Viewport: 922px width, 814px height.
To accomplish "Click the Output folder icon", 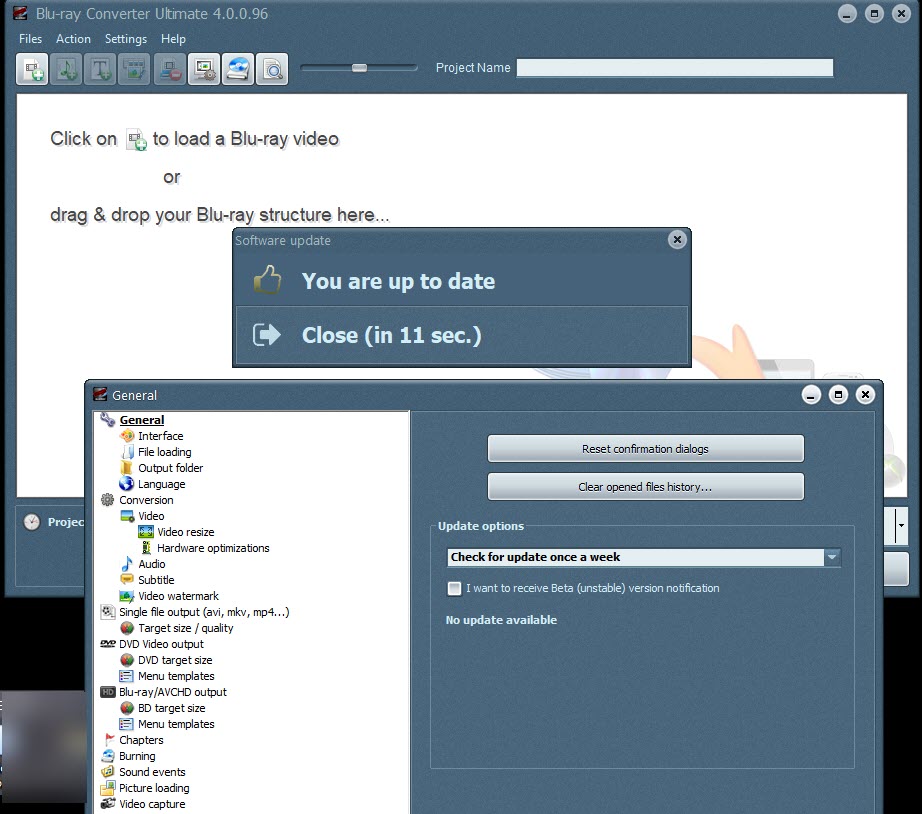I will (126, 468).
